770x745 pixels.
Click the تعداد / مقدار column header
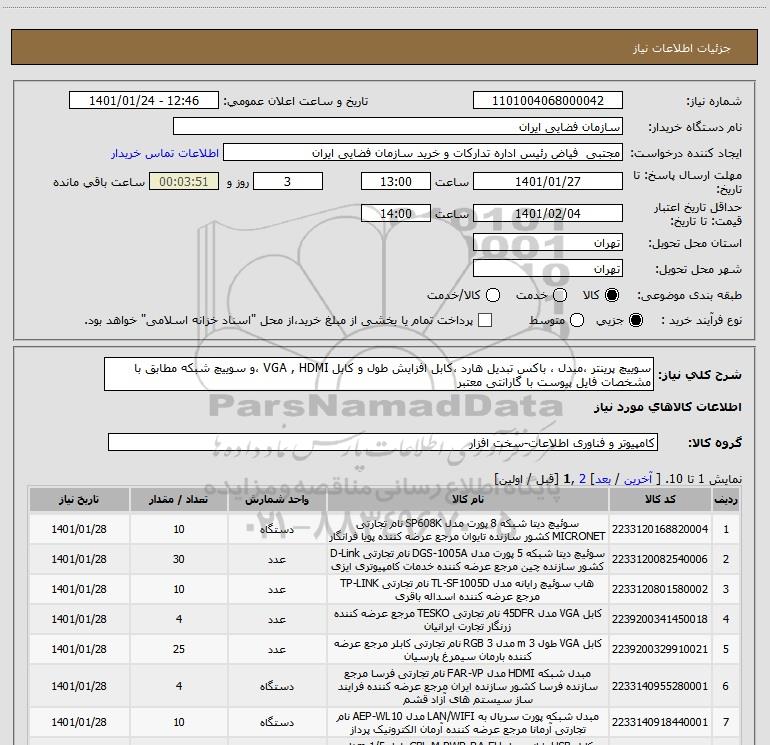[179, 499]
